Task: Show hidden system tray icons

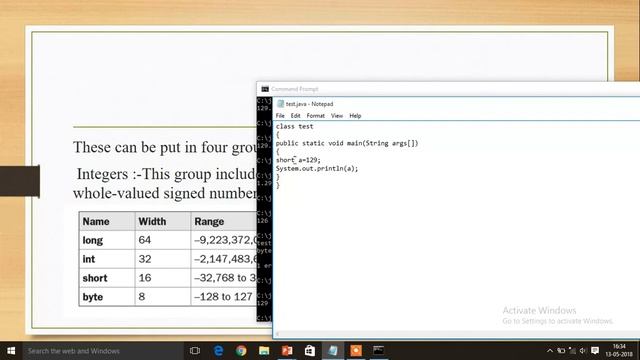Action: point(550,351)
